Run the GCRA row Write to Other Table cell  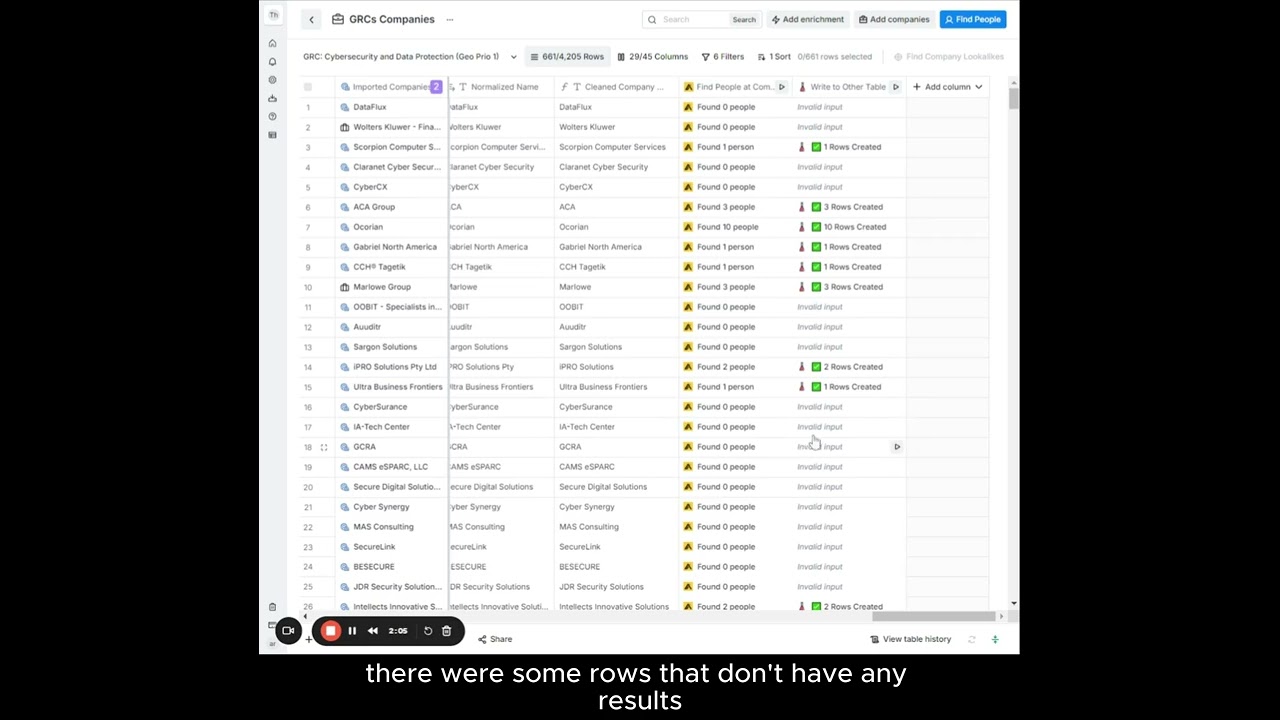coord(897,447)
